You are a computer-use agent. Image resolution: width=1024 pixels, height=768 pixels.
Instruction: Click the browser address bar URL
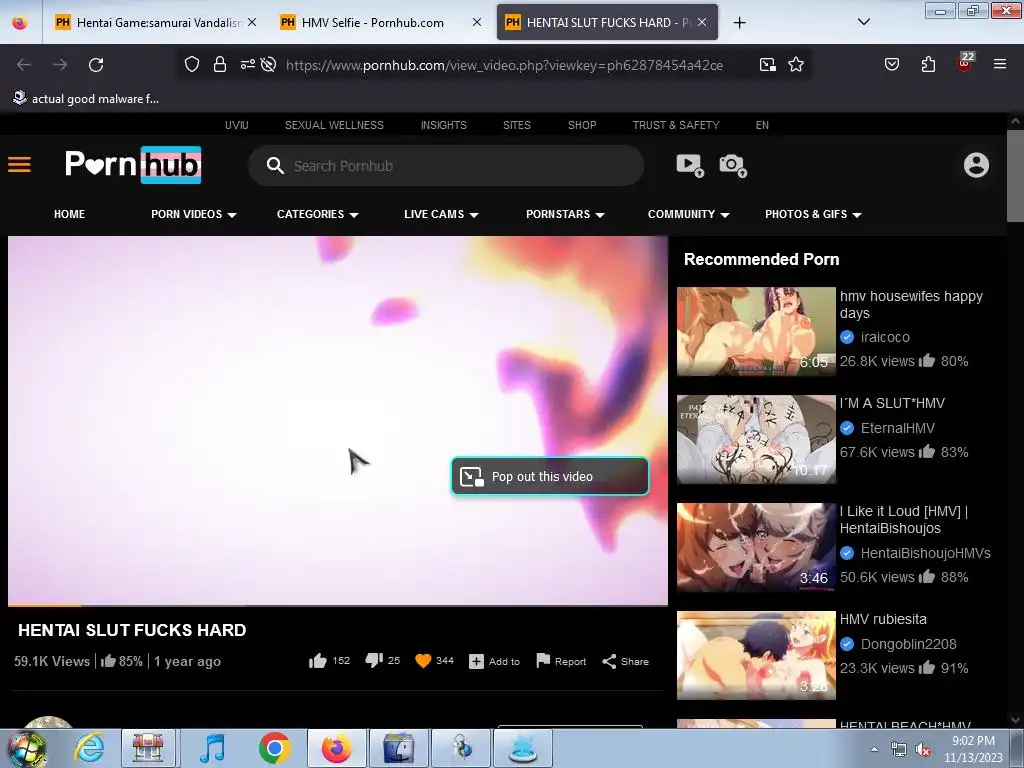pos(504,65)
